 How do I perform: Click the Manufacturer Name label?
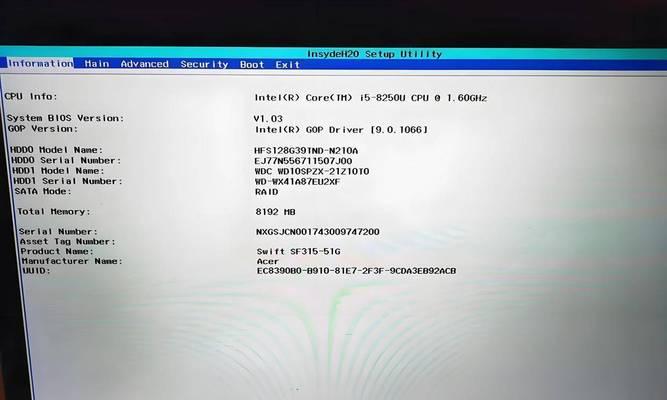72,261
